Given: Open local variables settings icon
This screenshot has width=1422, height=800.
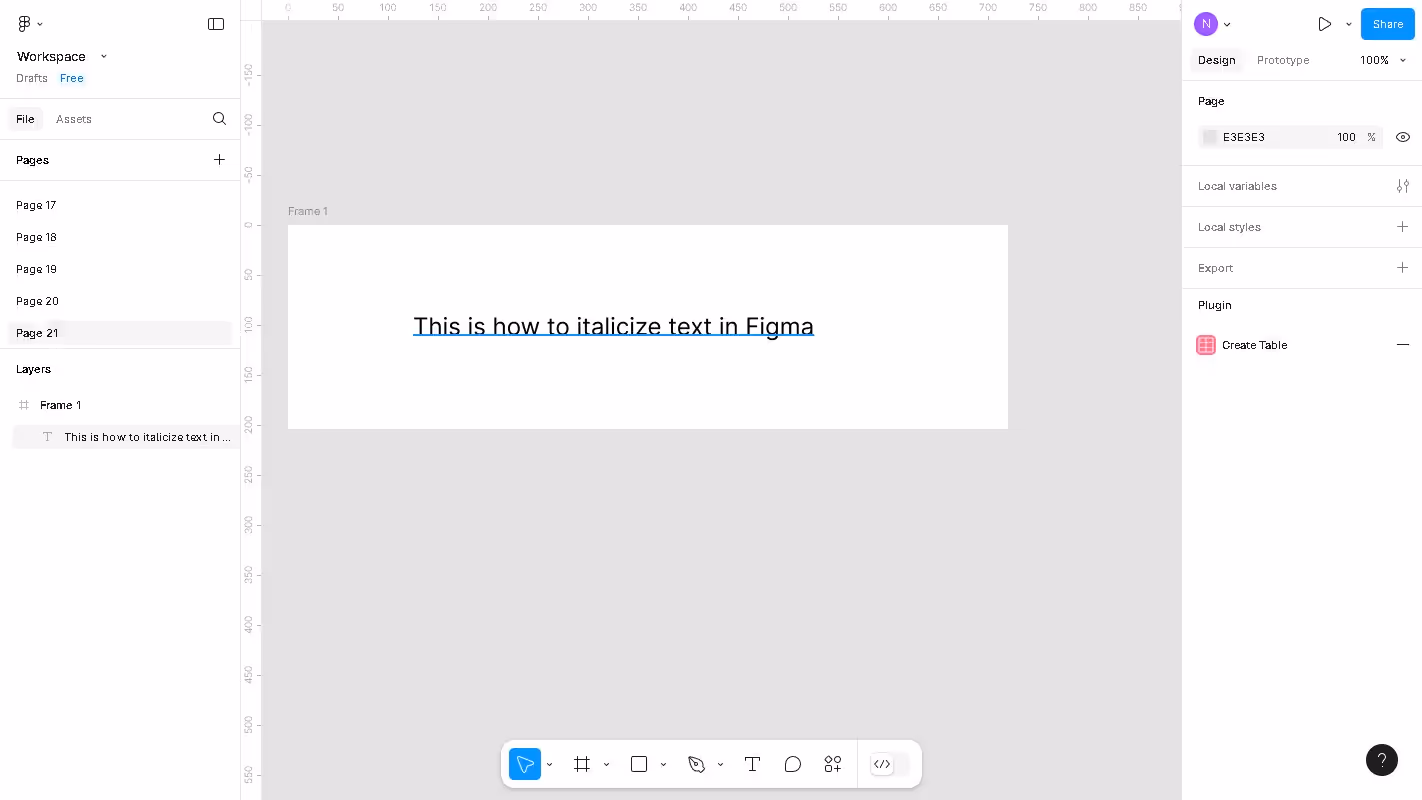Looking at the screenshot, I should [1403, 186].
